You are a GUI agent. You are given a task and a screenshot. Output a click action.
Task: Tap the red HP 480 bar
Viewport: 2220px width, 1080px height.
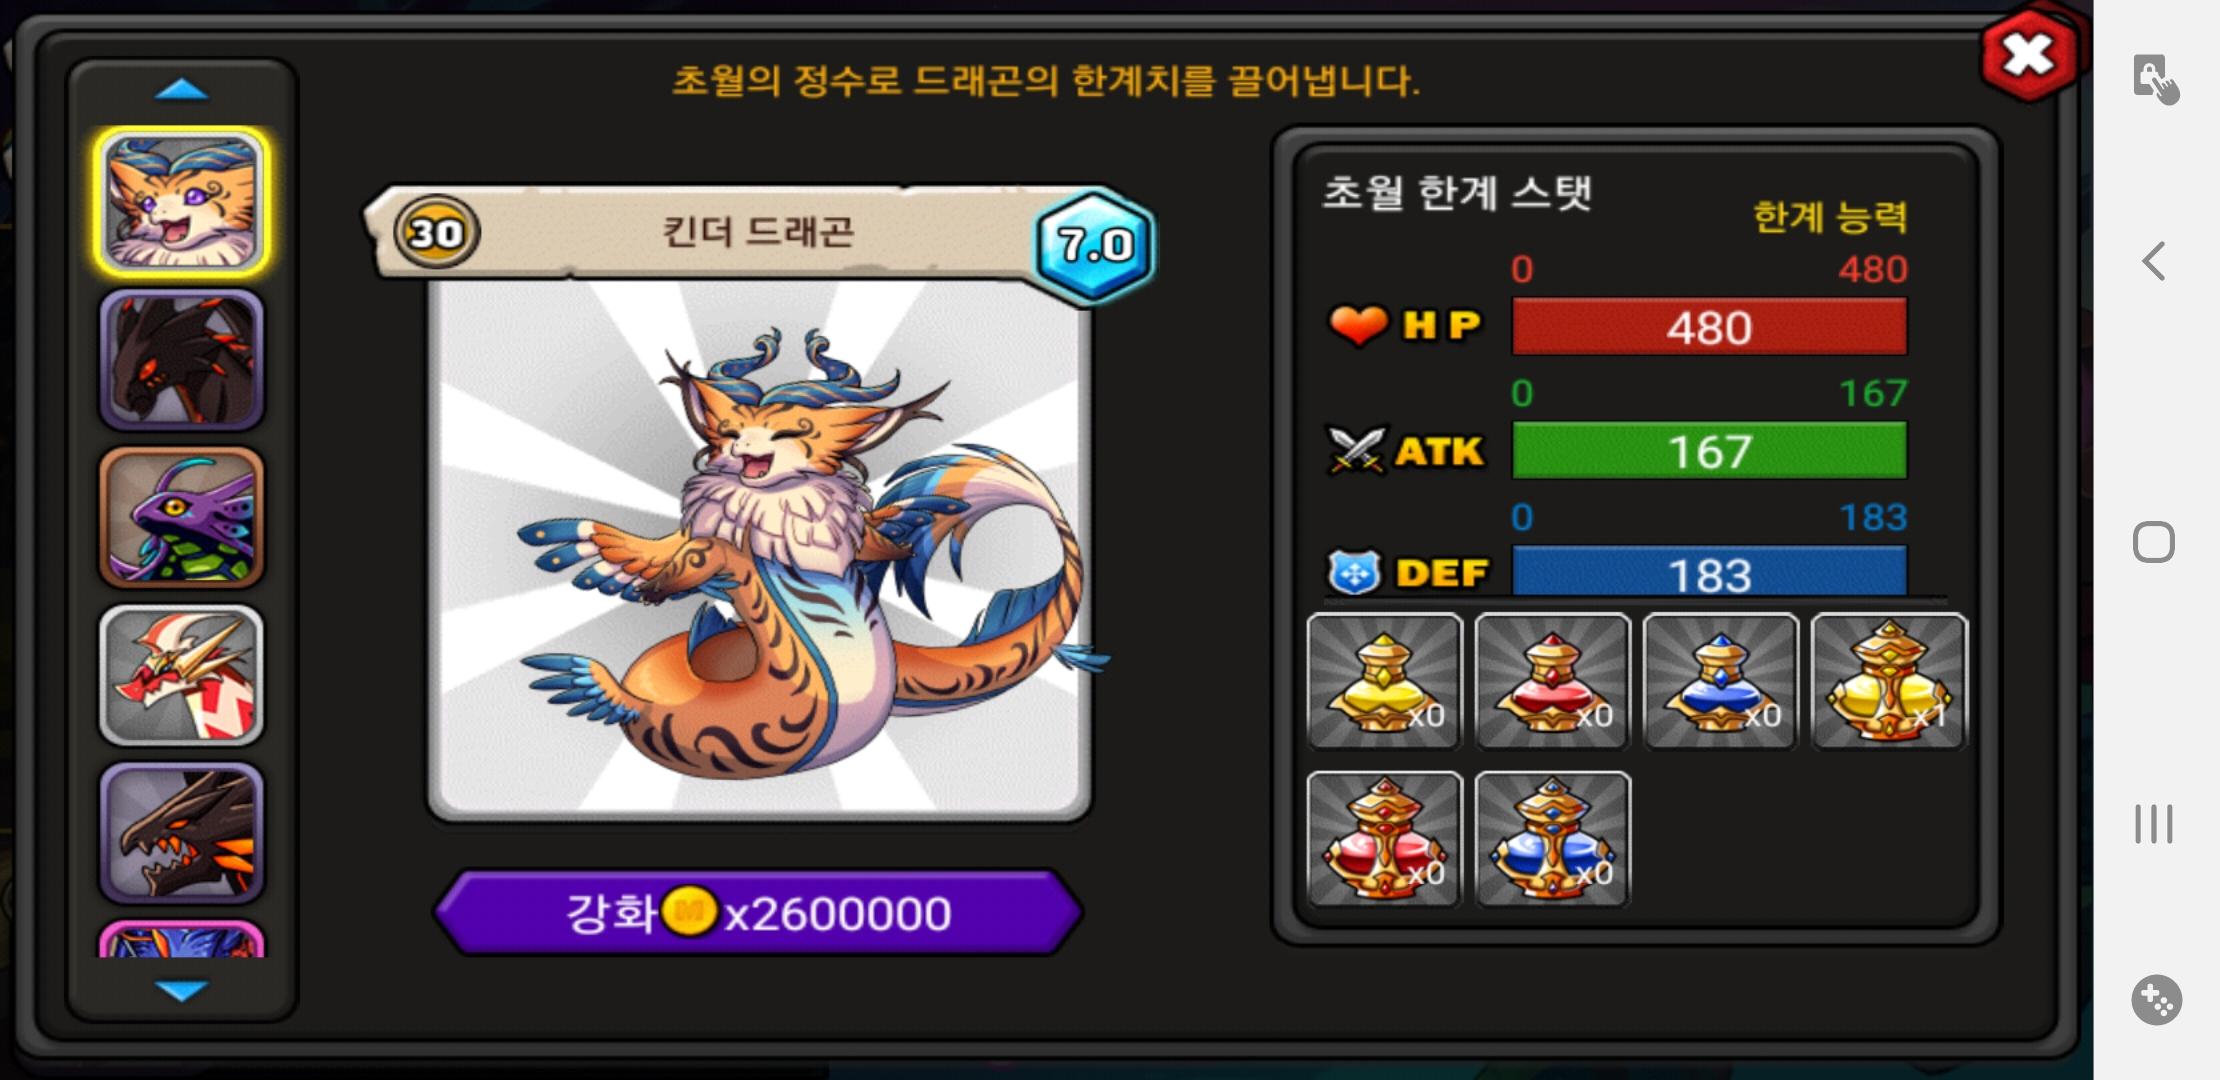click(x=1709, y=327)
